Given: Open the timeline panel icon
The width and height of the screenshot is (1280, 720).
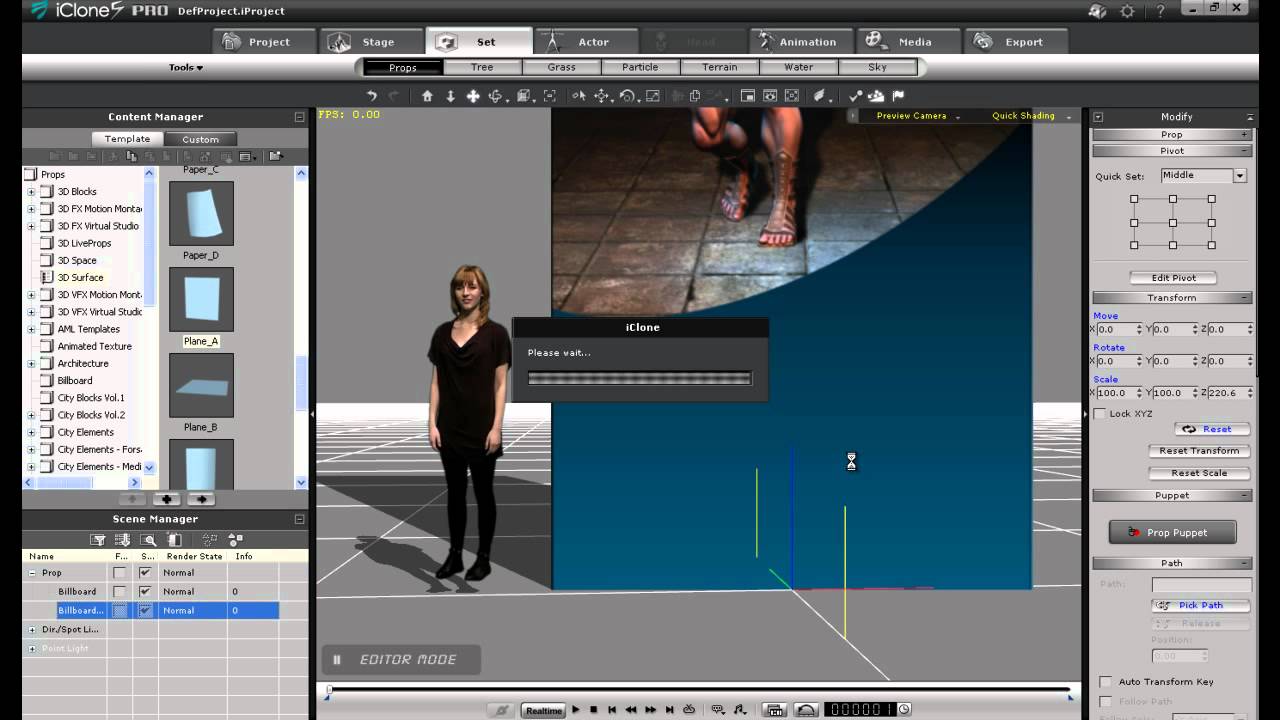Looking at the screenshot, I should (x=773, y=710).
